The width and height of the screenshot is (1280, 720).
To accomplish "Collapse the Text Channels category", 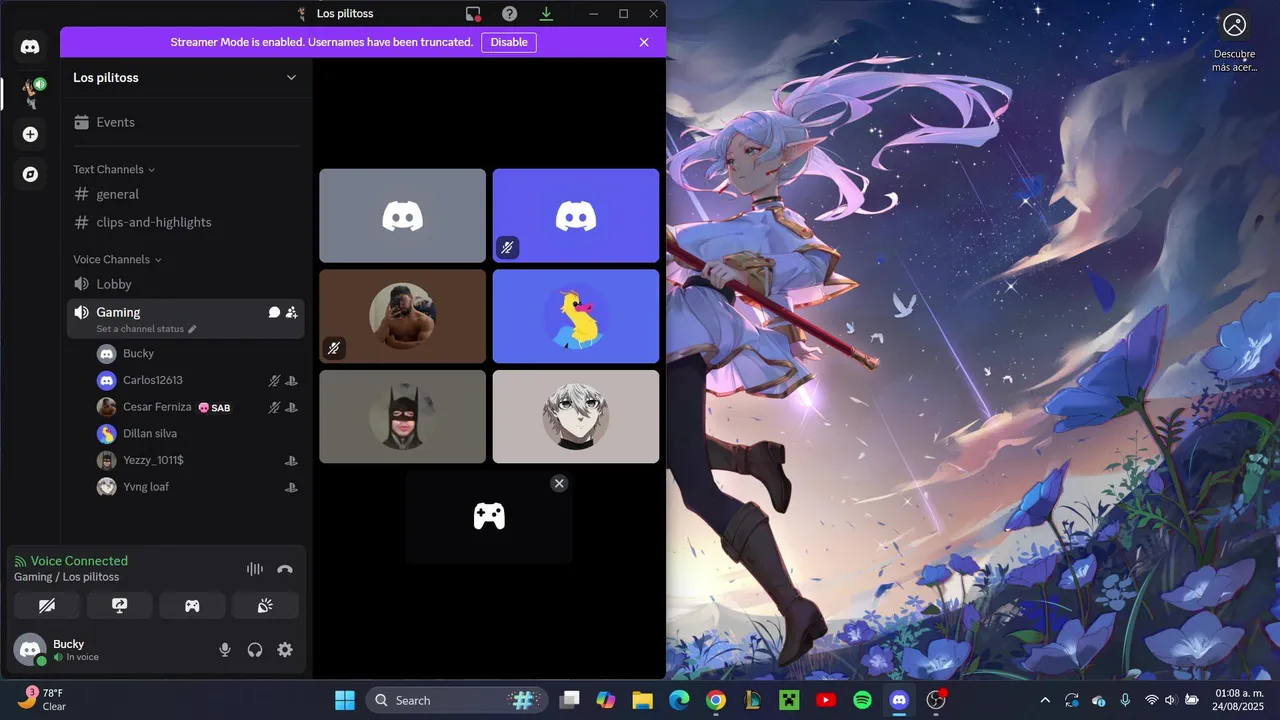I will click(x=114, y=169).
